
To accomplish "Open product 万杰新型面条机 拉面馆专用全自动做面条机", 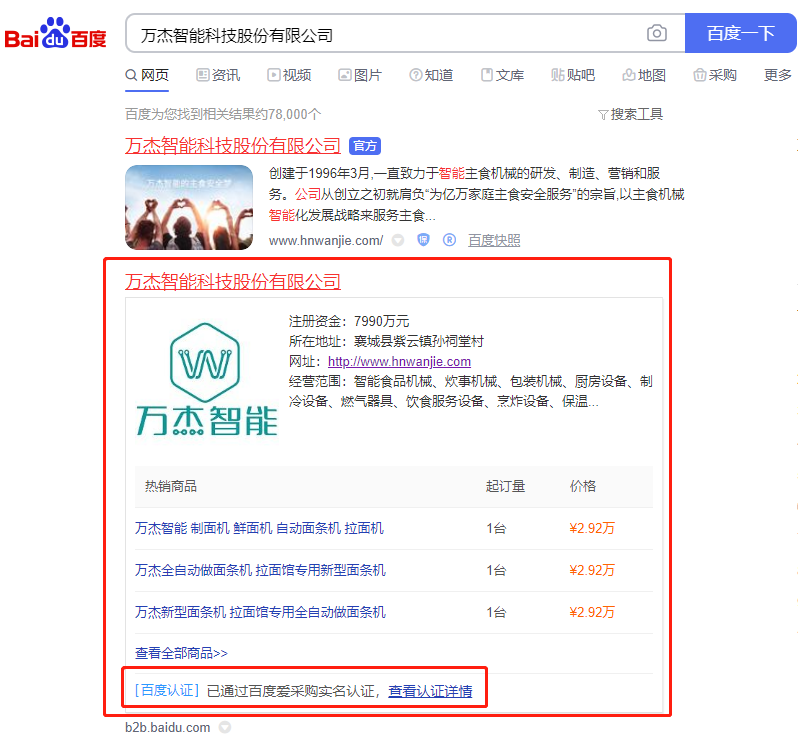I will (260, 612).
